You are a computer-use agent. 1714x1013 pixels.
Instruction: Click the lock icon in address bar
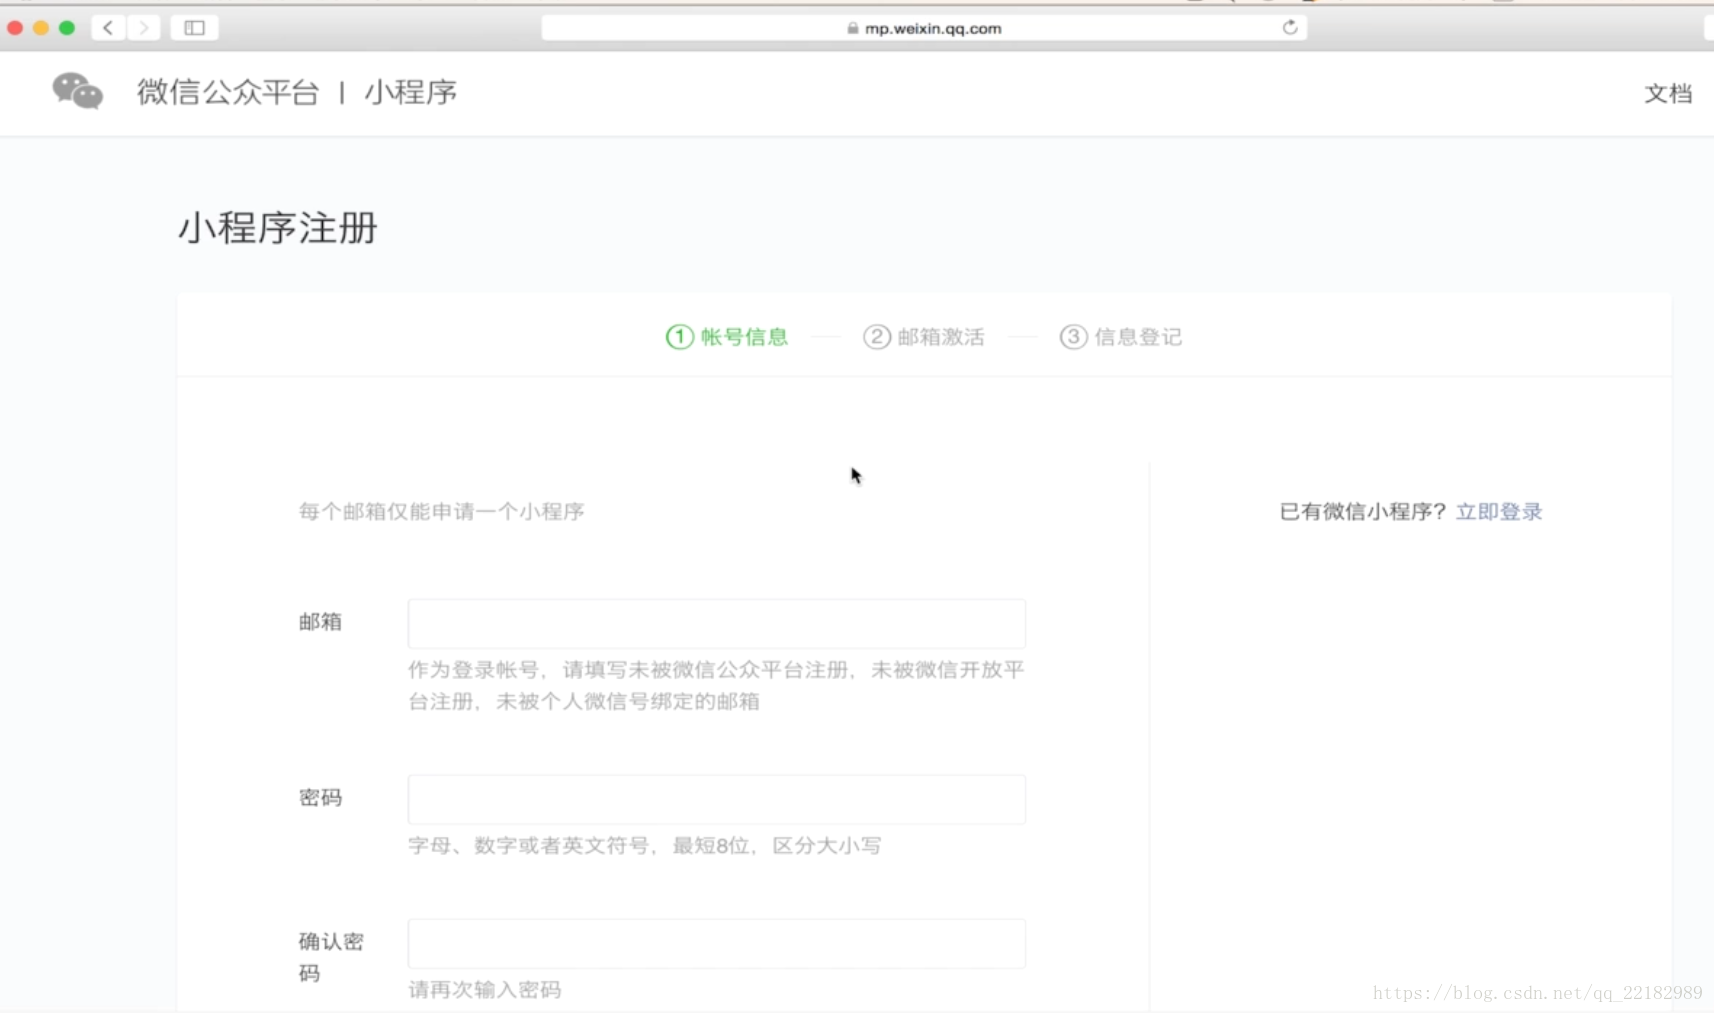pos(853,28)
